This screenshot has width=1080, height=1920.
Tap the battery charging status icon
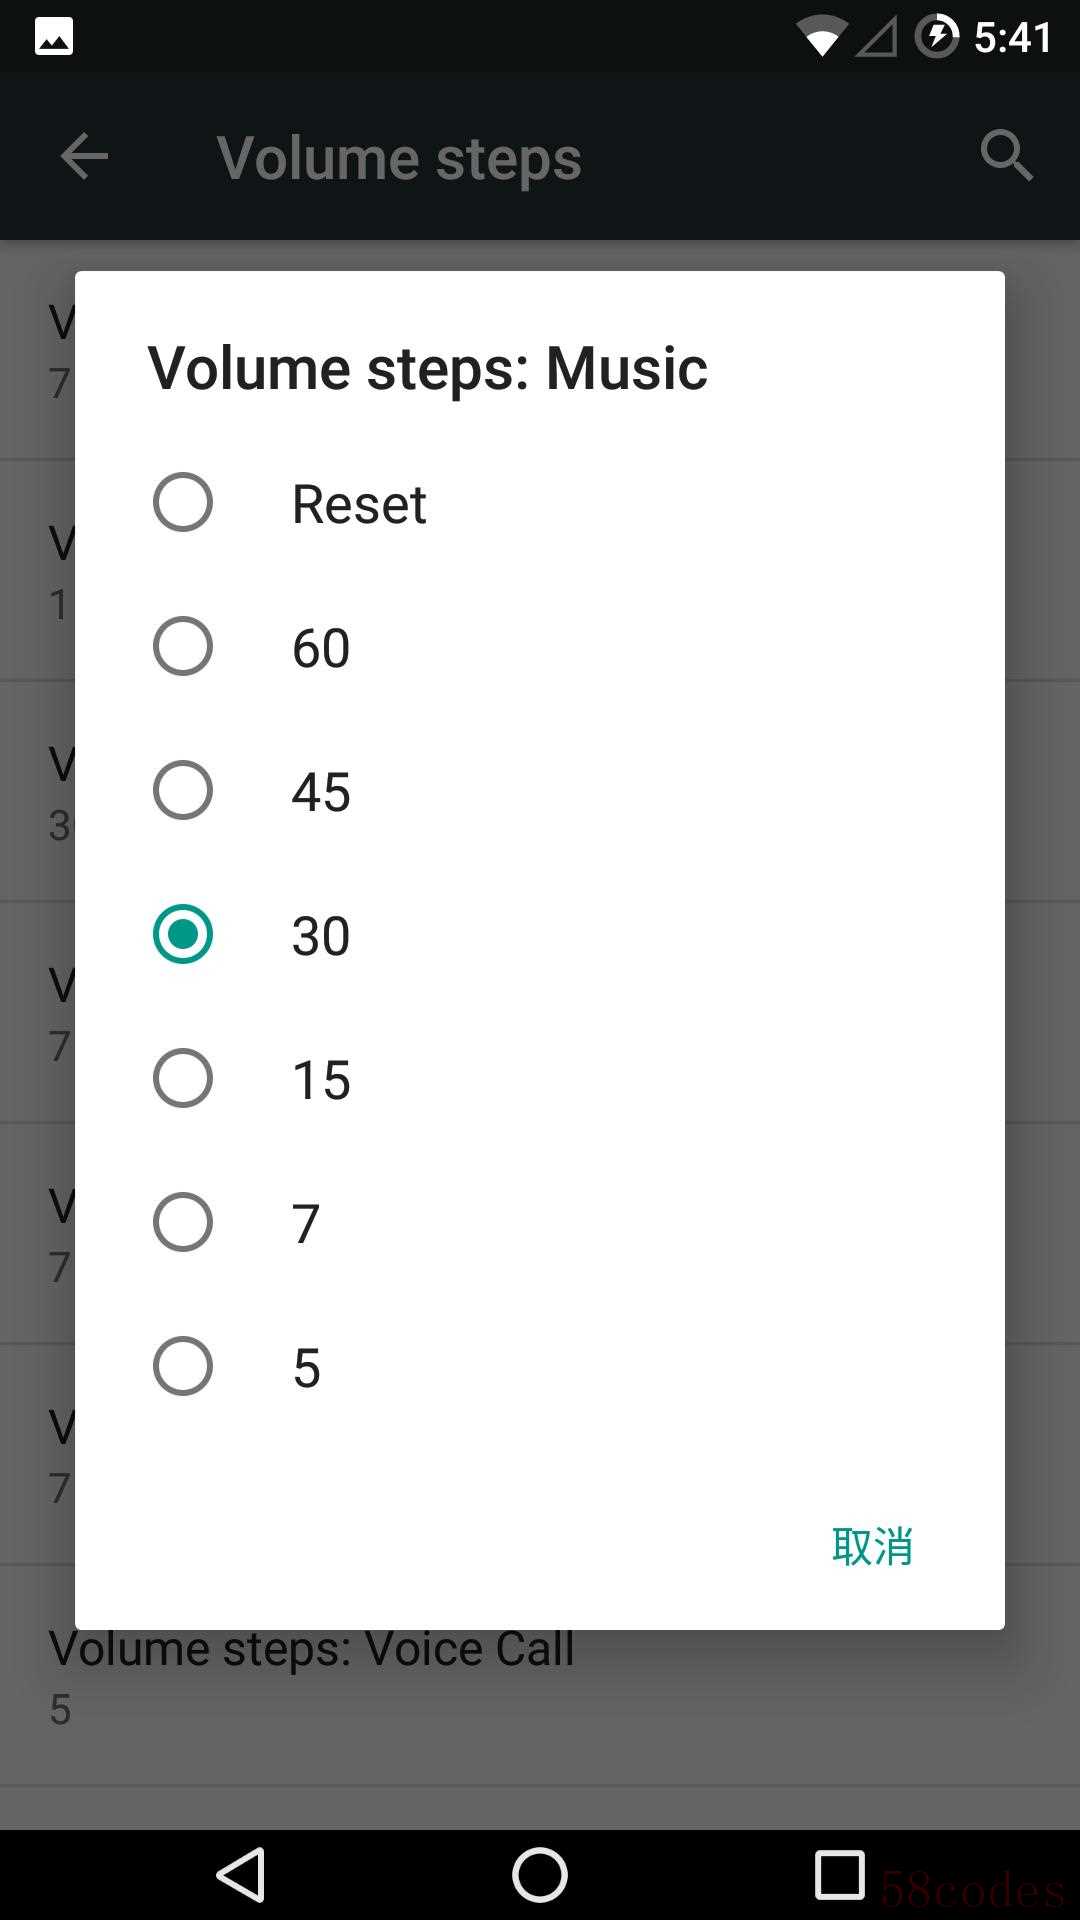(937, 37)
